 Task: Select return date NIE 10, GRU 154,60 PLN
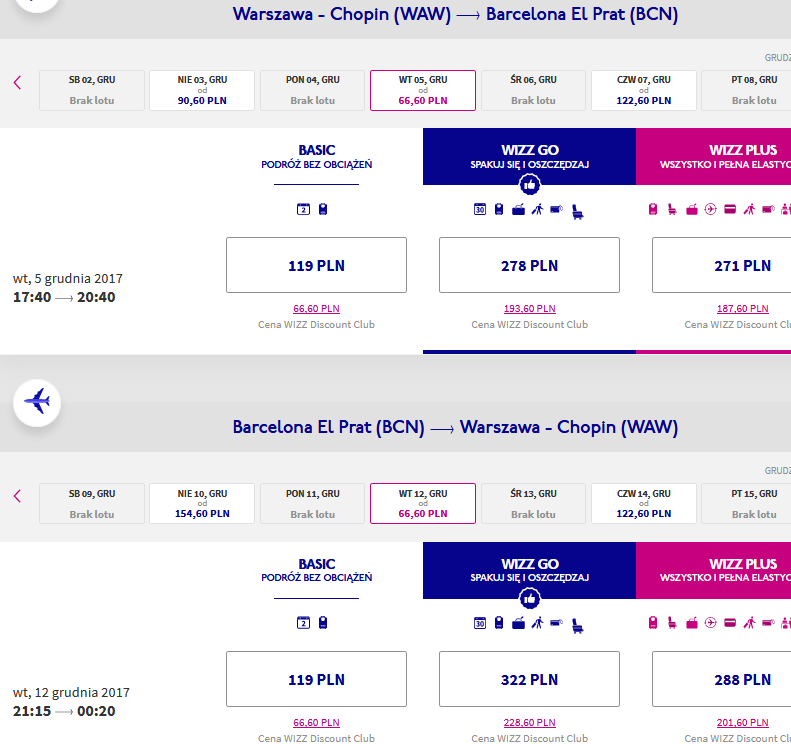(x=202, y=503)
